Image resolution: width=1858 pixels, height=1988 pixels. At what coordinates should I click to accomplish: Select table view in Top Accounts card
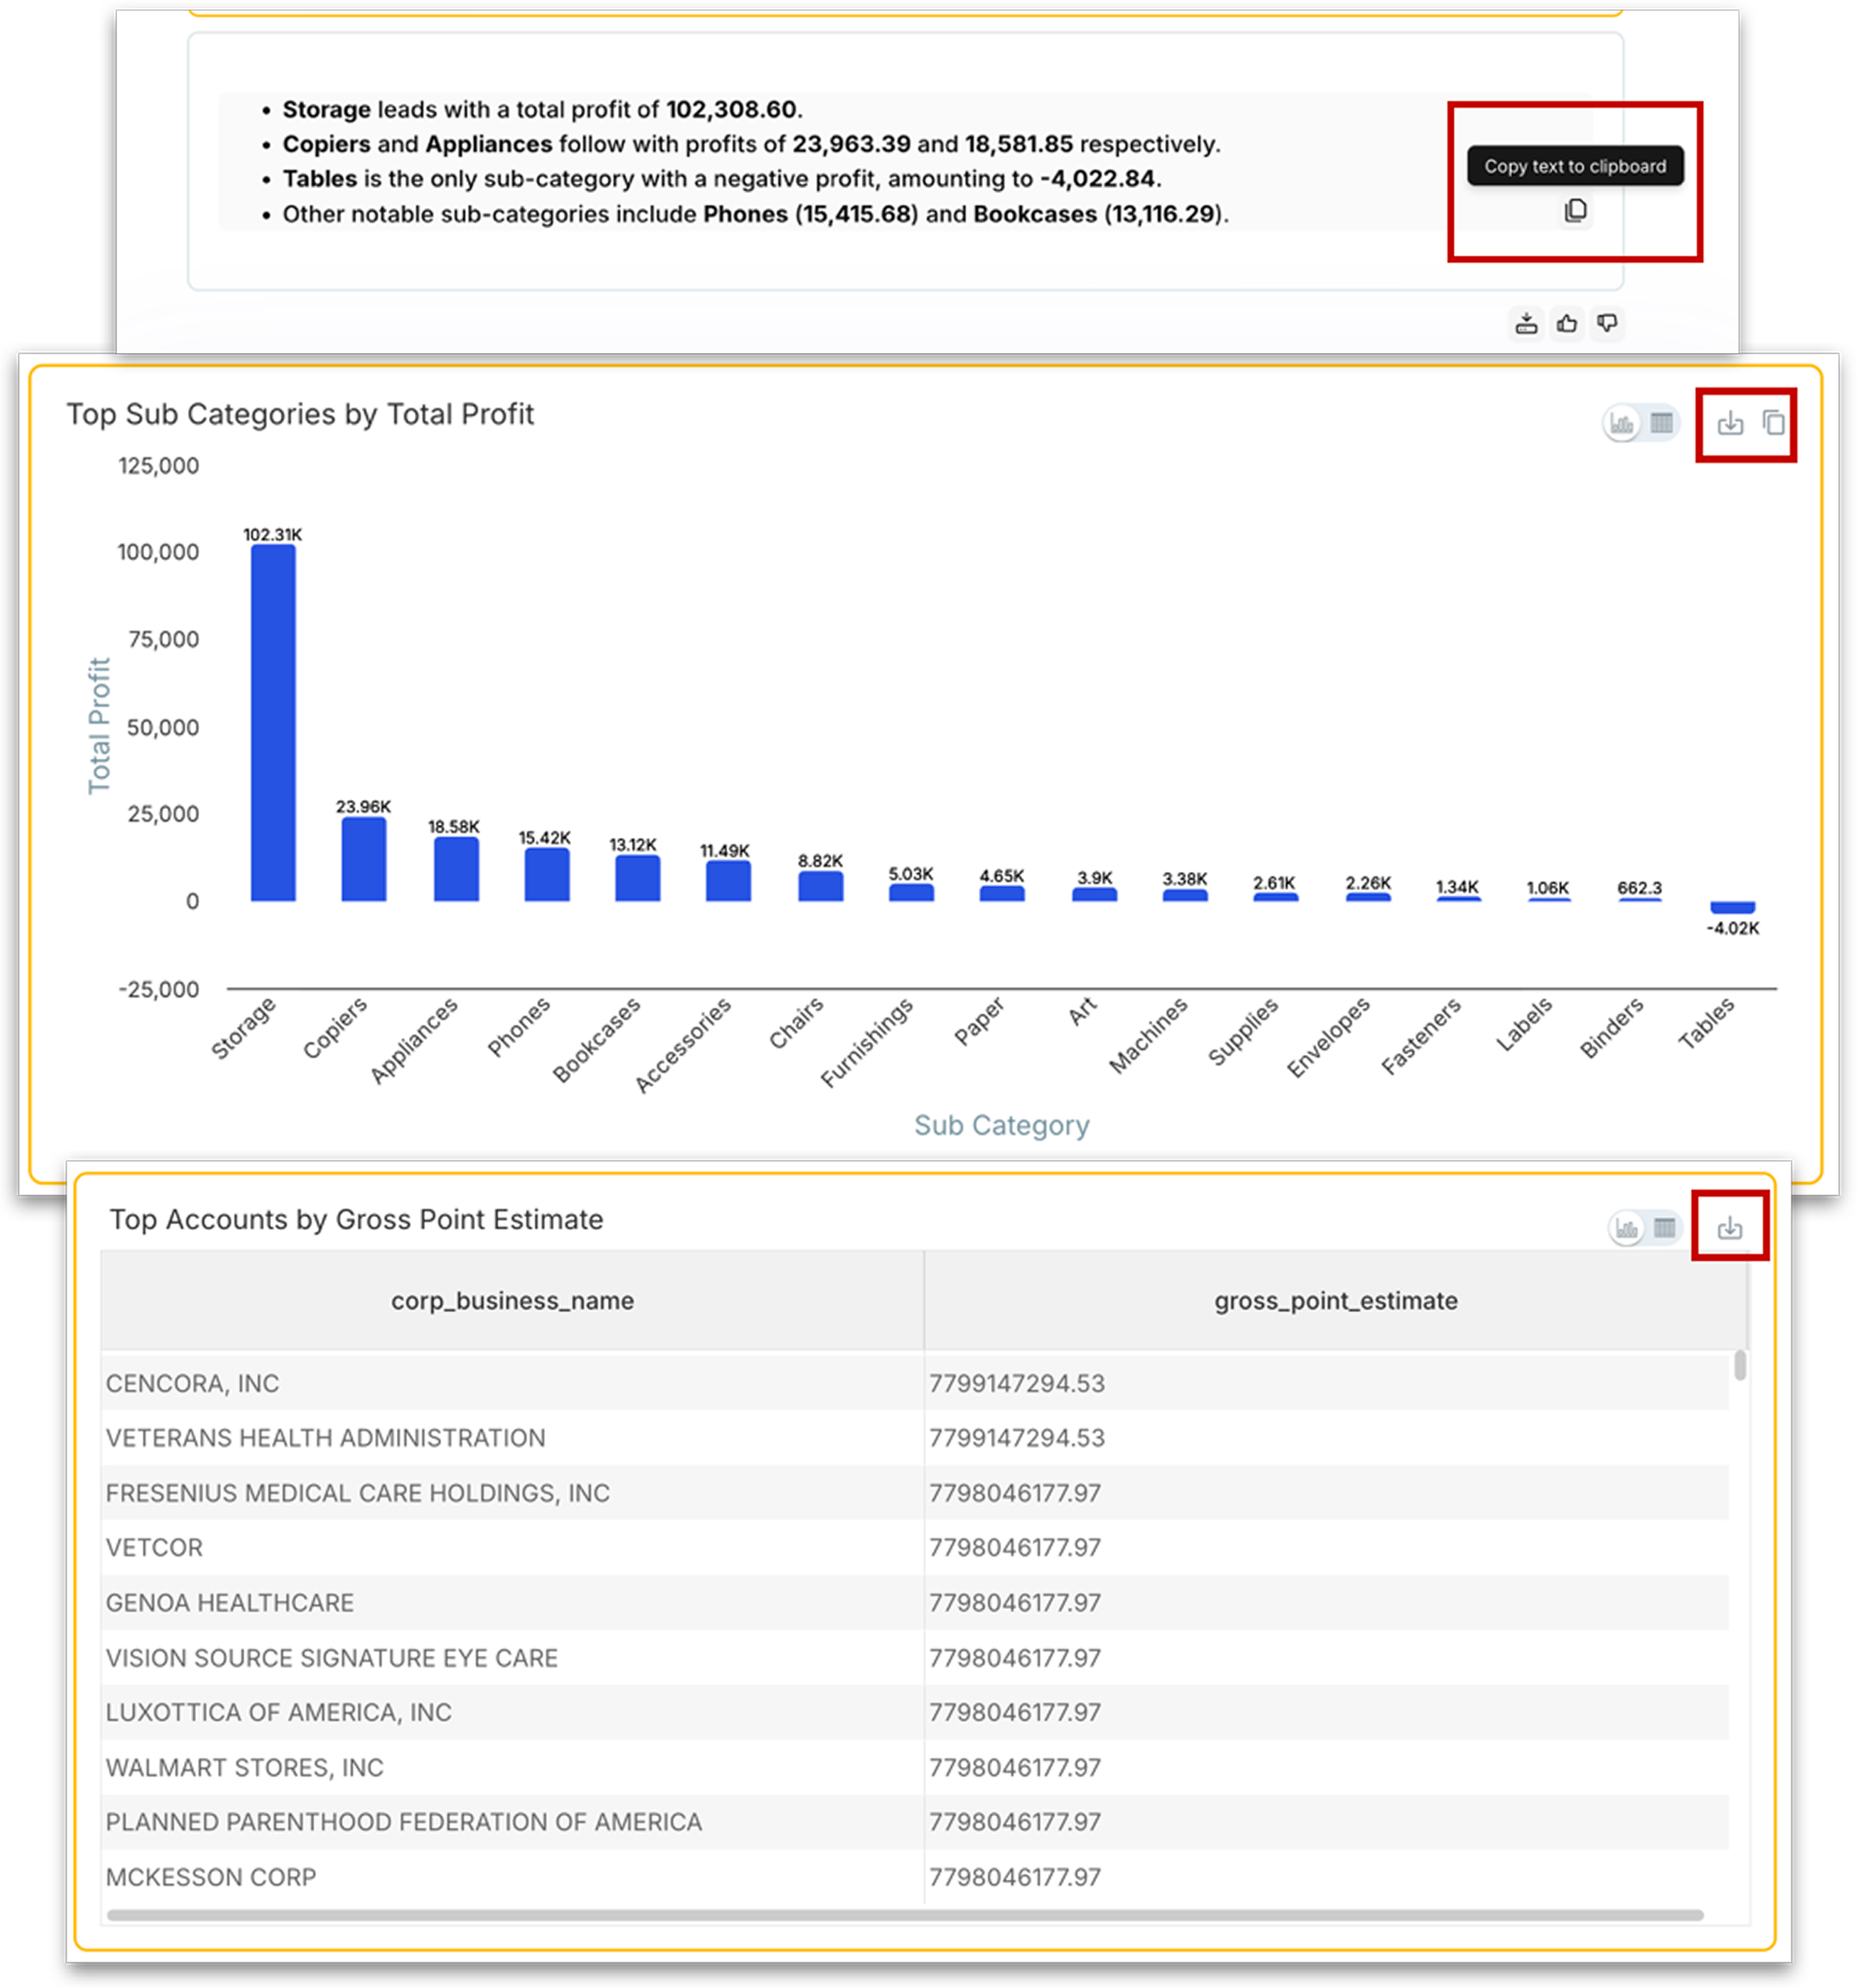(x=1665, y=1228)
